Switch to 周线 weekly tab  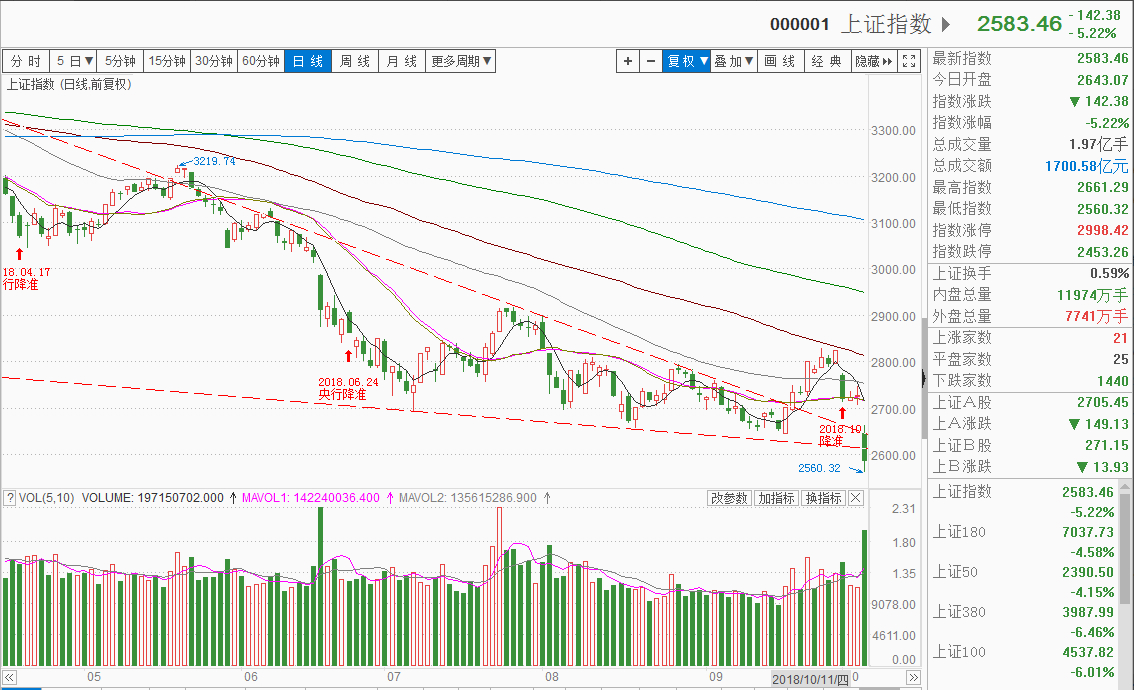click(355, 61)
